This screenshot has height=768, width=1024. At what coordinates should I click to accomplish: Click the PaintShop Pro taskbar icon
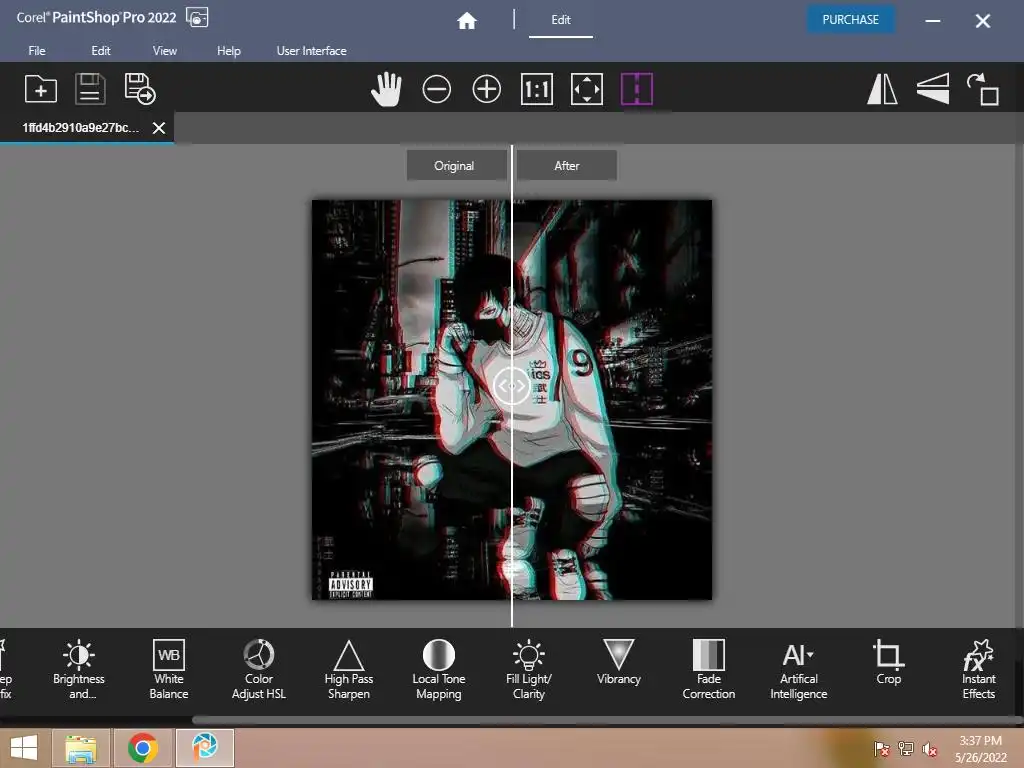click(204, 748)
